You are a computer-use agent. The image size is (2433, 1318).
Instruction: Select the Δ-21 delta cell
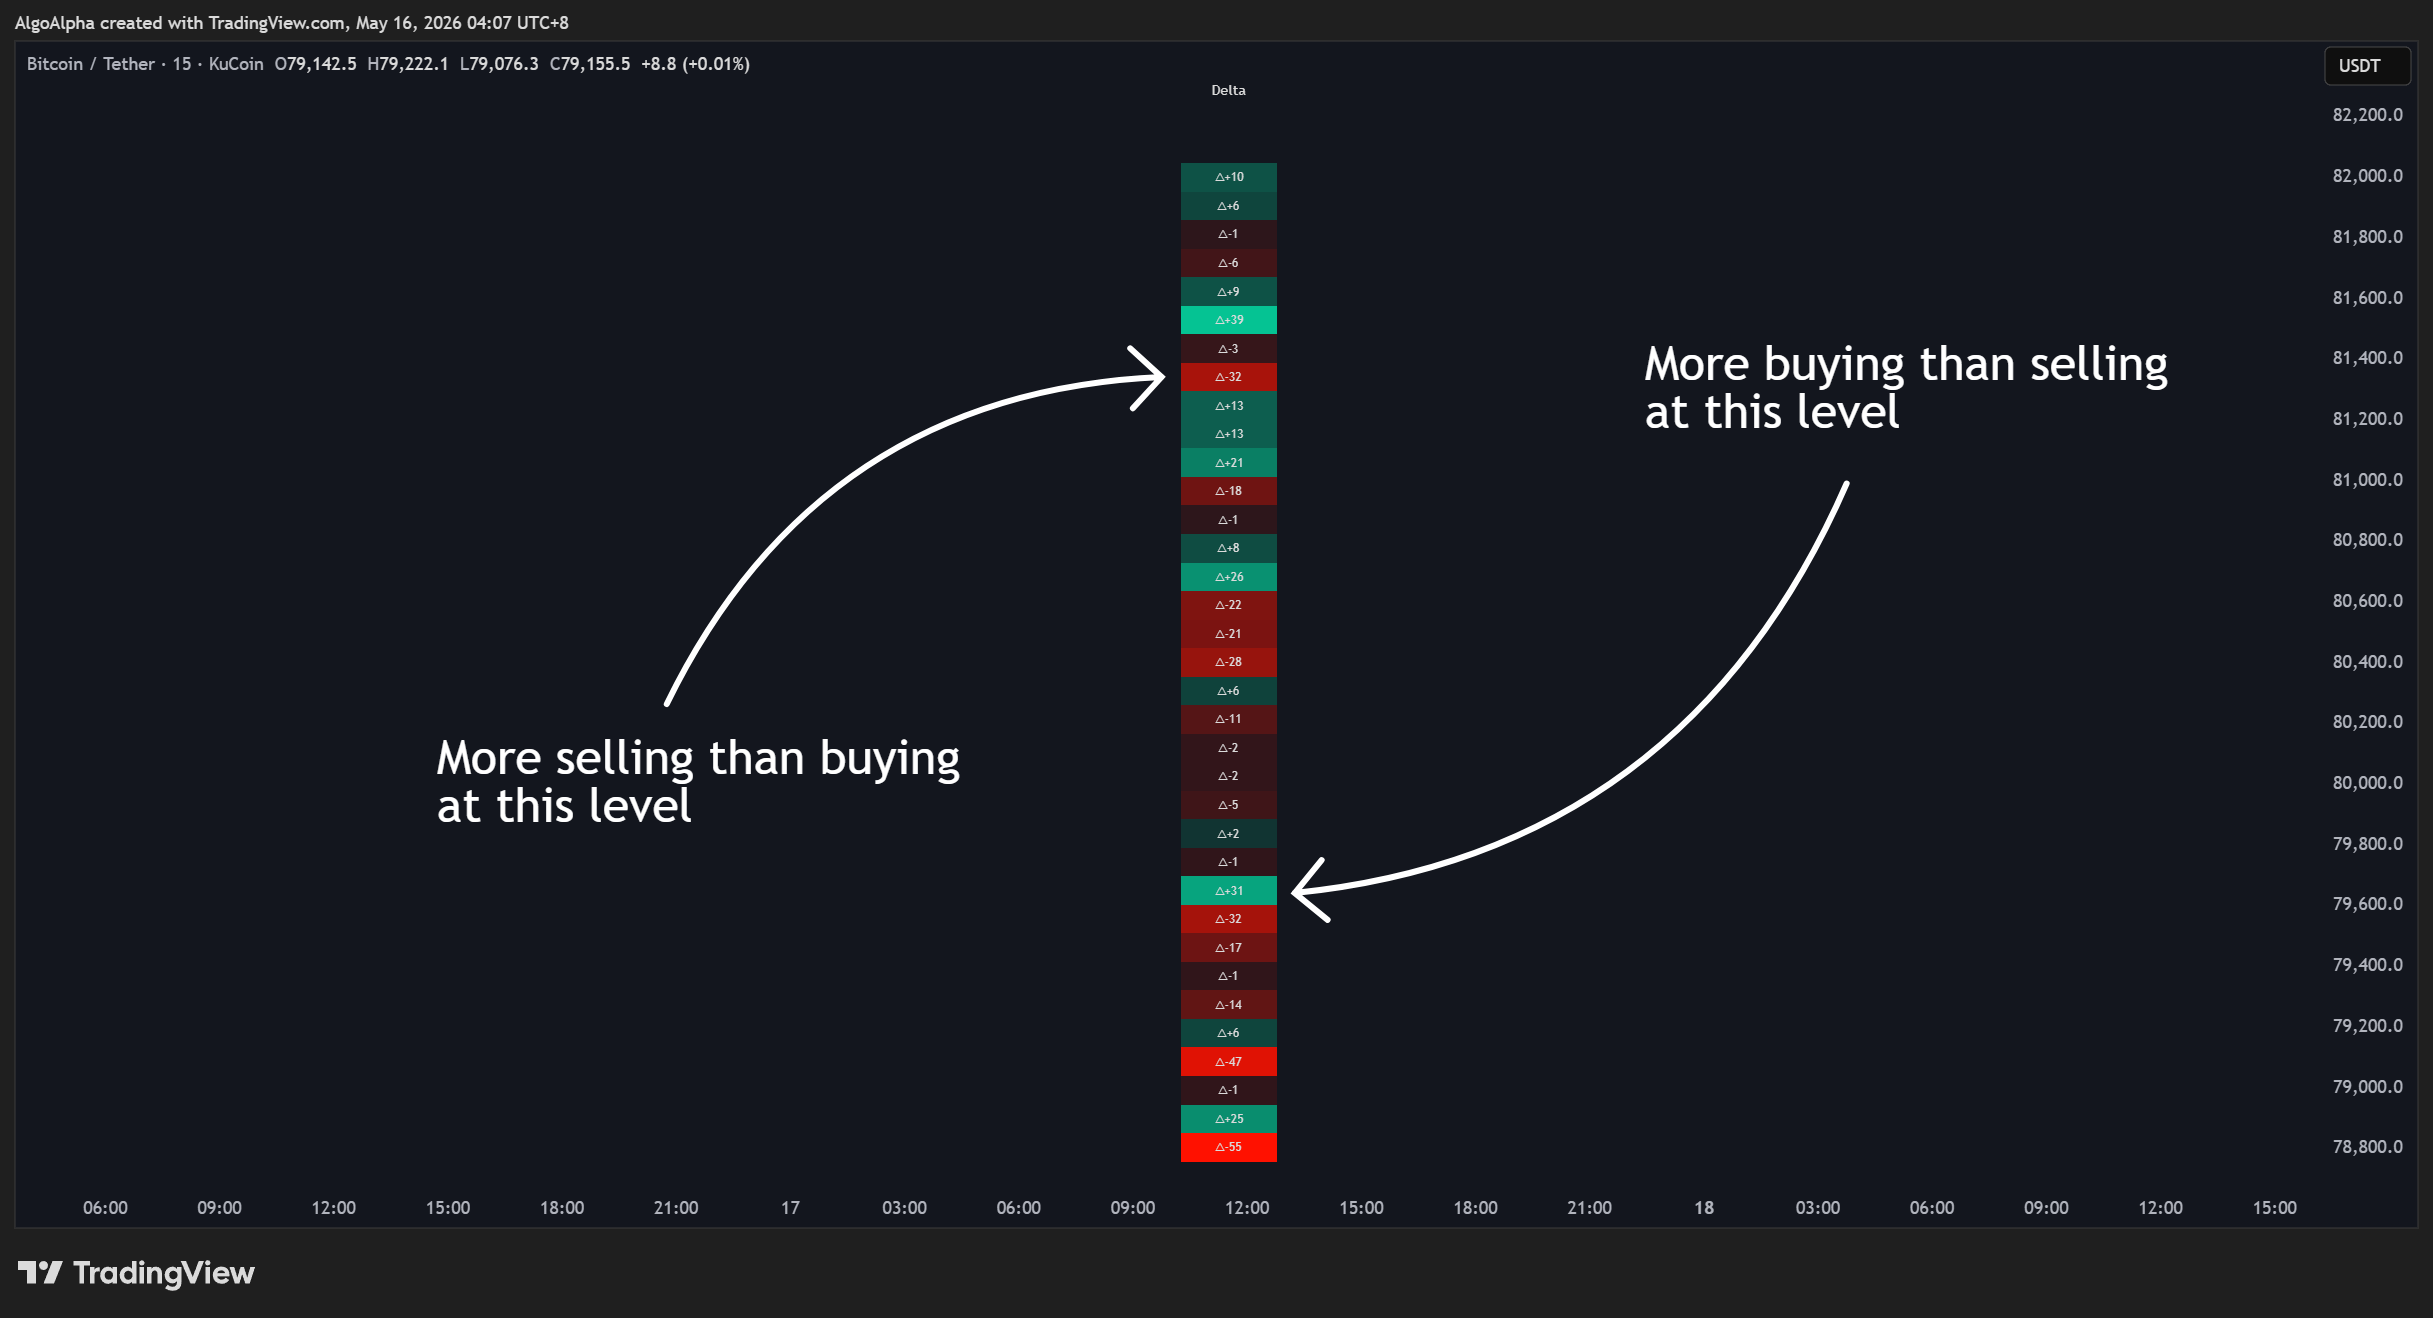coord(1228,634)
